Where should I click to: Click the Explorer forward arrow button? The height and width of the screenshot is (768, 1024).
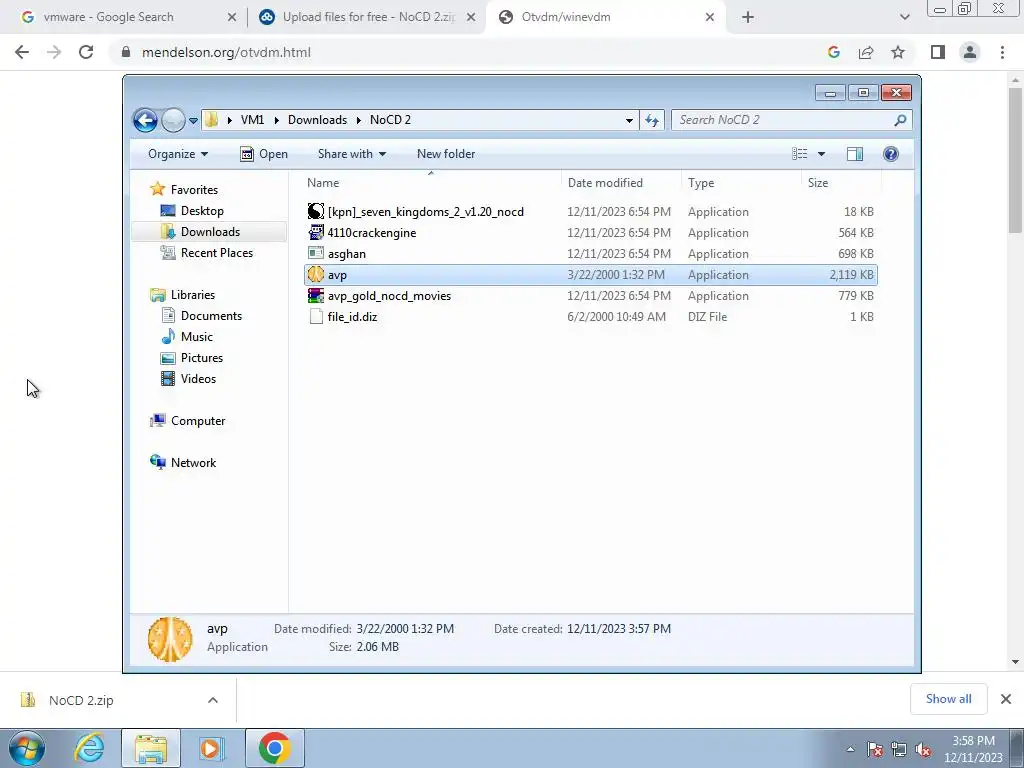click(173, 120)
